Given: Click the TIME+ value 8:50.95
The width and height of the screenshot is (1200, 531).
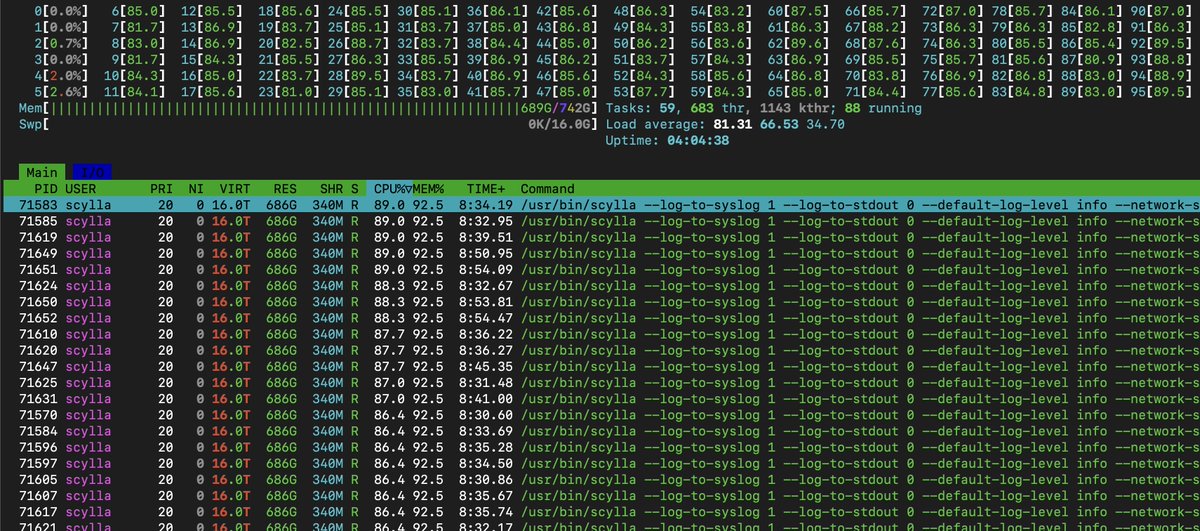Looking at the screenshot, I should (486, 253).
